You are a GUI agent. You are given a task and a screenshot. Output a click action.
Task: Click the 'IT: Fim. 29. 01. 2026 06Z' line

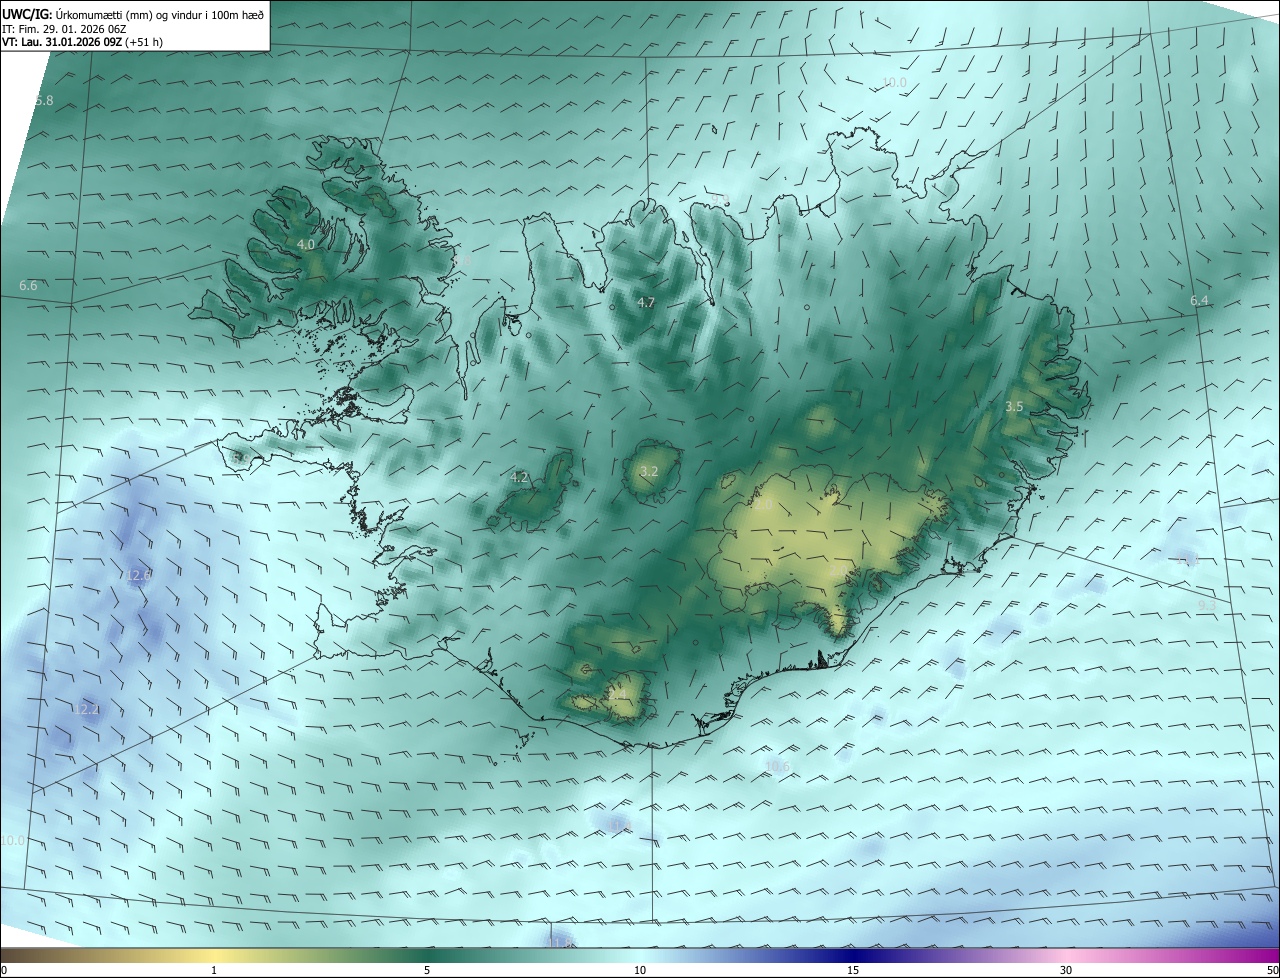pos(65,29)
